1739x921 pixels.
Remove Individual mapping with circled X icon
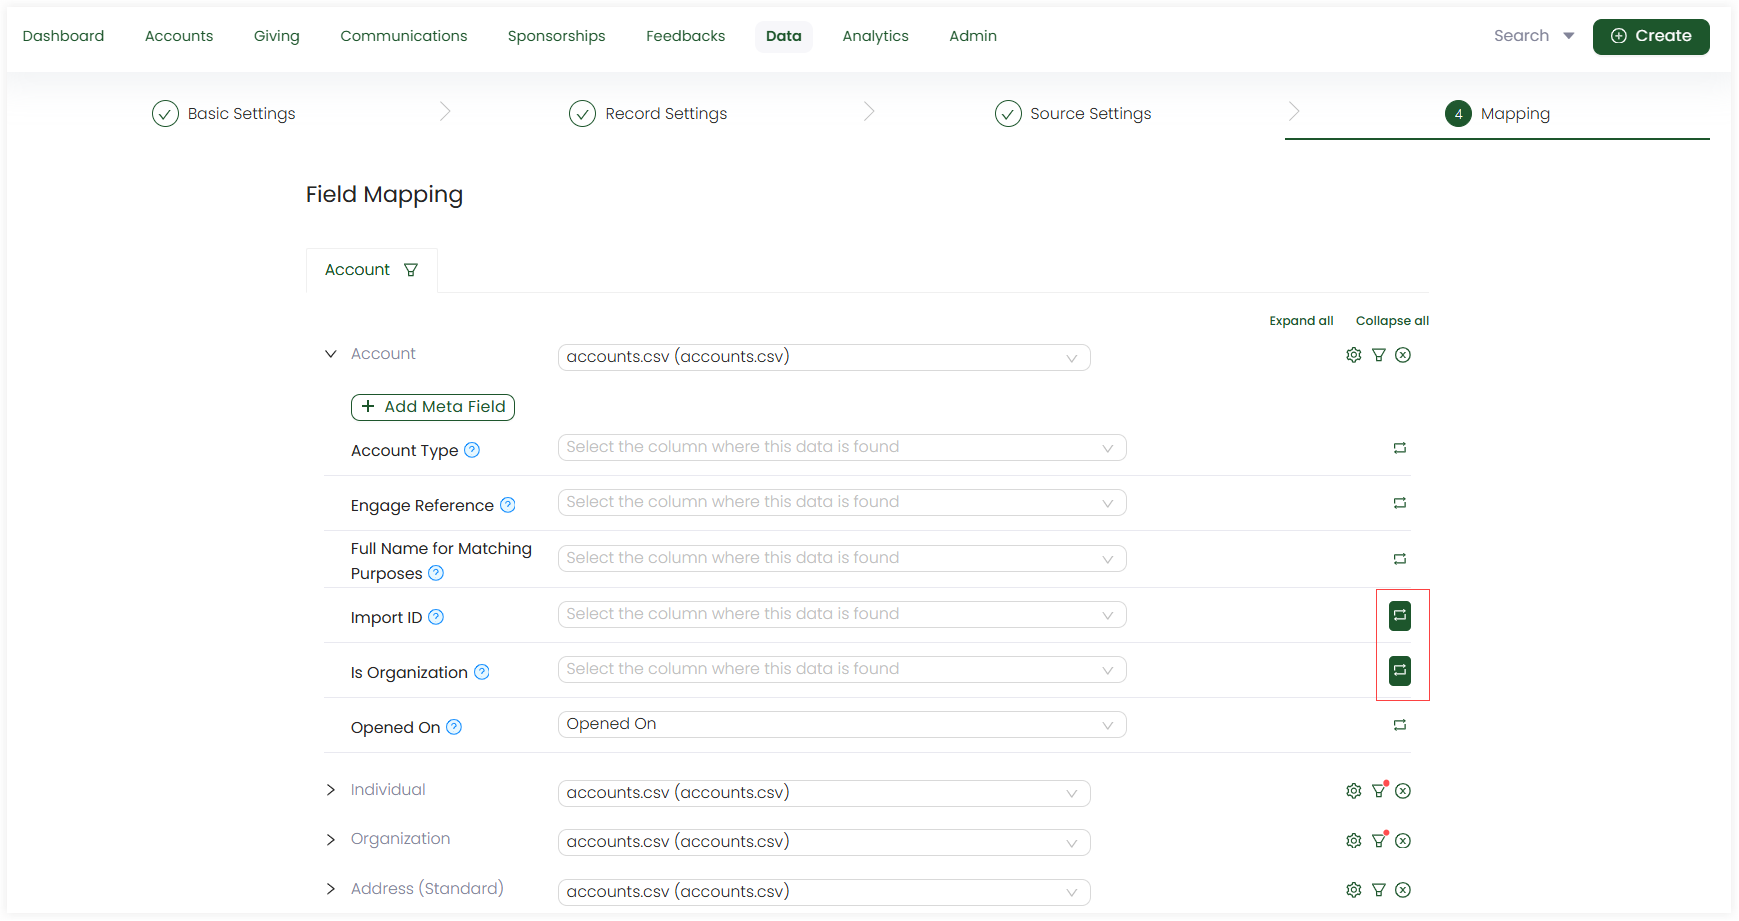click(x=1403, y=791)
